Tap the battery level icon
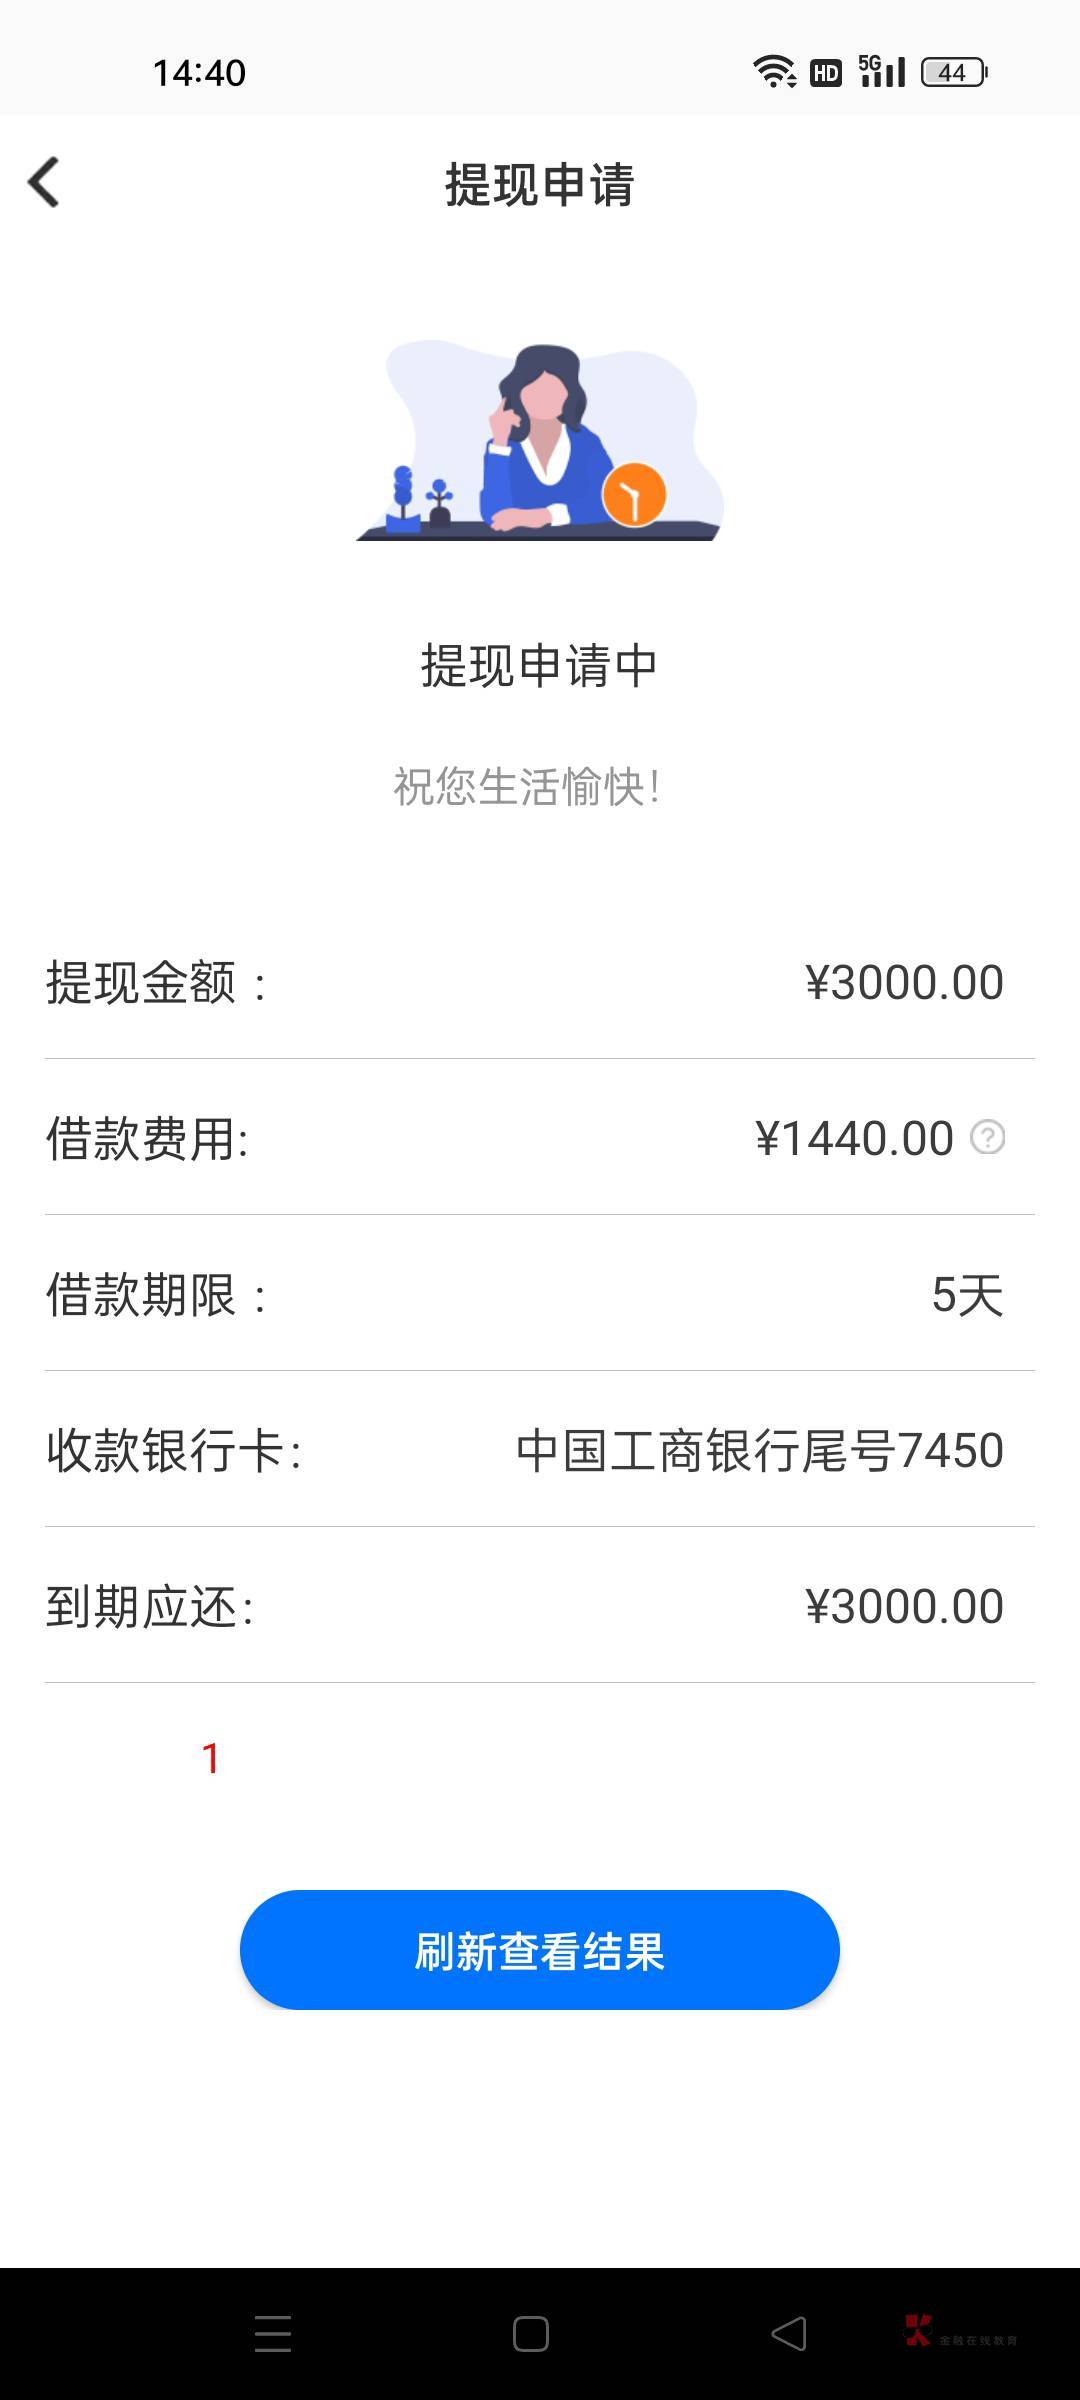 (x=953, y=72)
